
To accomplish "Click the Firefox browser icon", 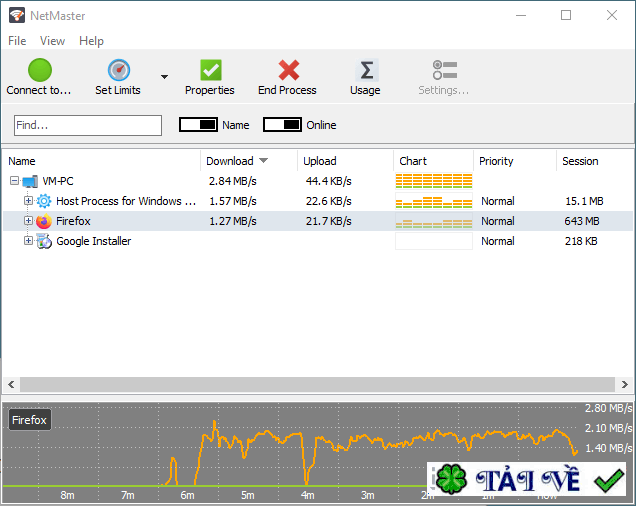I will [x=44, y=221].
